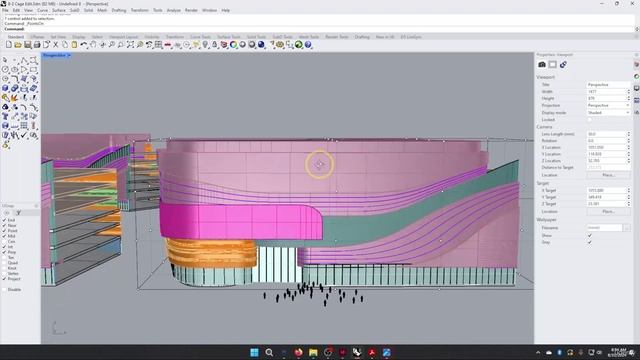The width and height of the screenshot is (640, 360).
Task: Toggle the Point osnap checkbox
Action: (x=4, y=231)
